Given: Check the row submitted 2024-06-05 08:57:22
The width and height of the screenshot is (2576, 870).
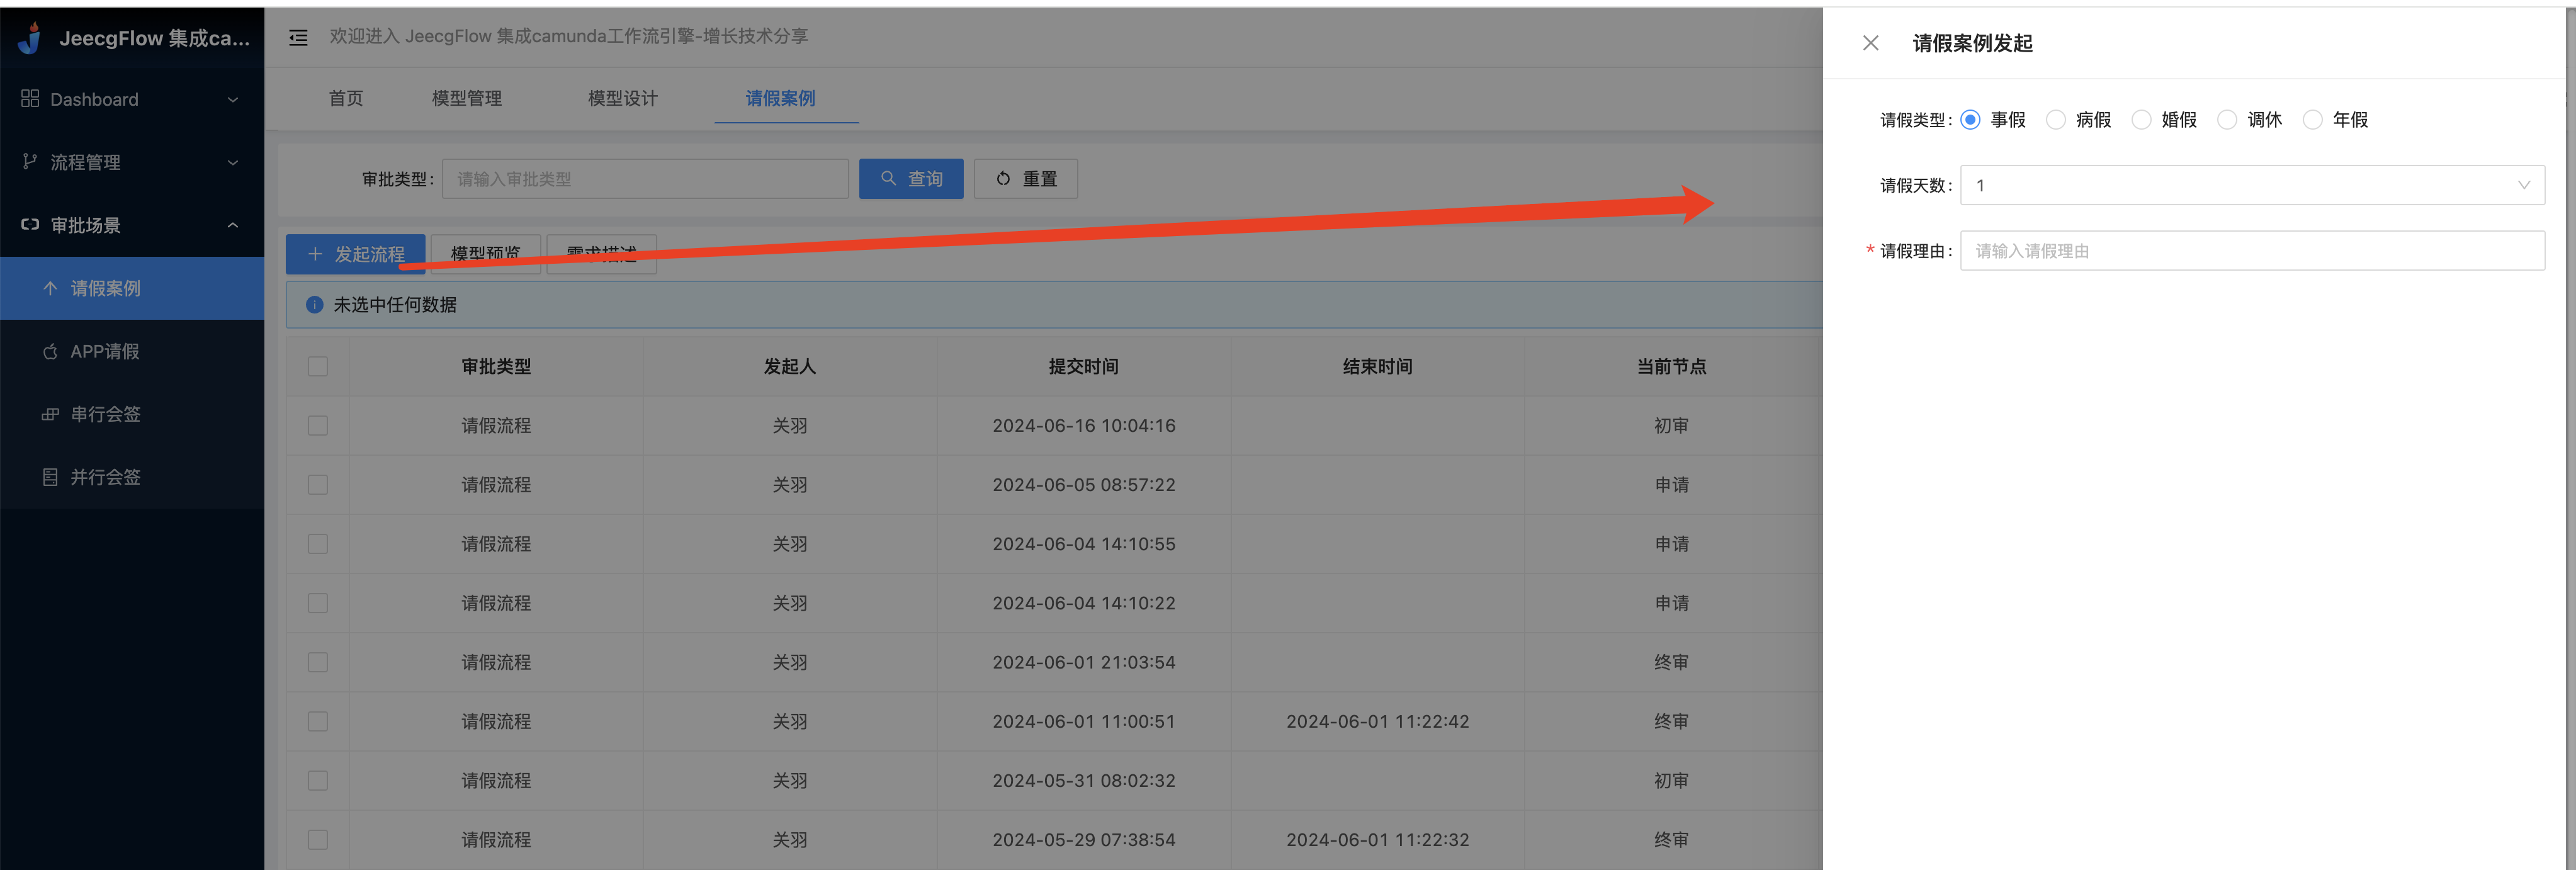Looking at the screenshot, I should 318,484.
